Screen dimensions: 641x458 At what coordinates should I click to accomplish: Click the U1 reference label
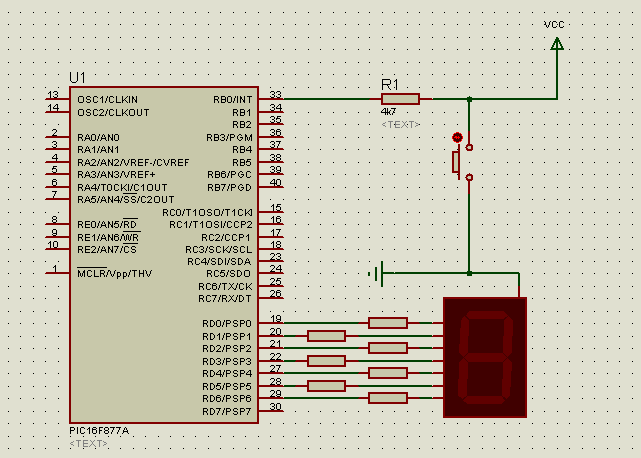click(77, 77)
